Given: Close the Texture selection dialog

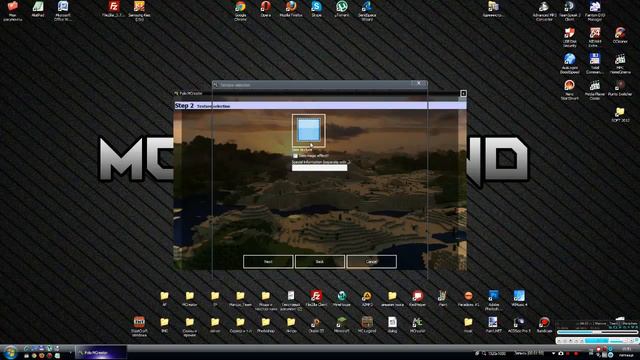Looking at the screenshot, I should click(x=419, y=83).
